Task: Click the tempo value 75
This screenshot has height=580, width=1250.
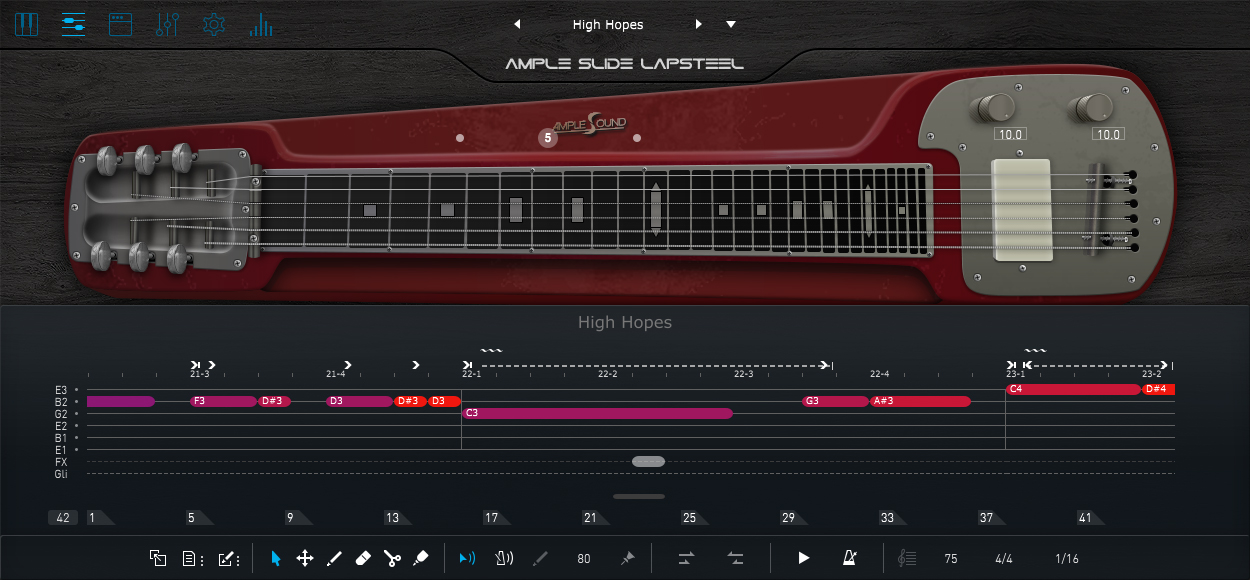Action: [x=951, y=559]
